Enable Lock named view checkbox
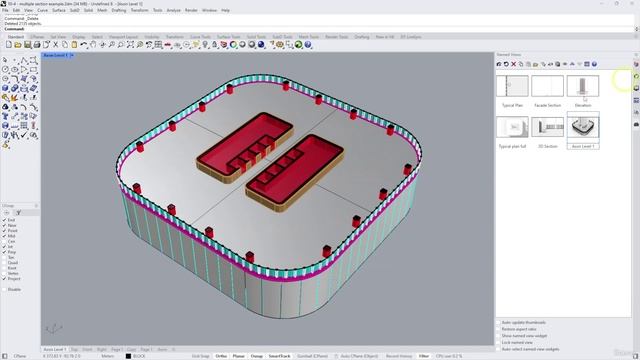The image size is (640, 360). click(498, 342)
